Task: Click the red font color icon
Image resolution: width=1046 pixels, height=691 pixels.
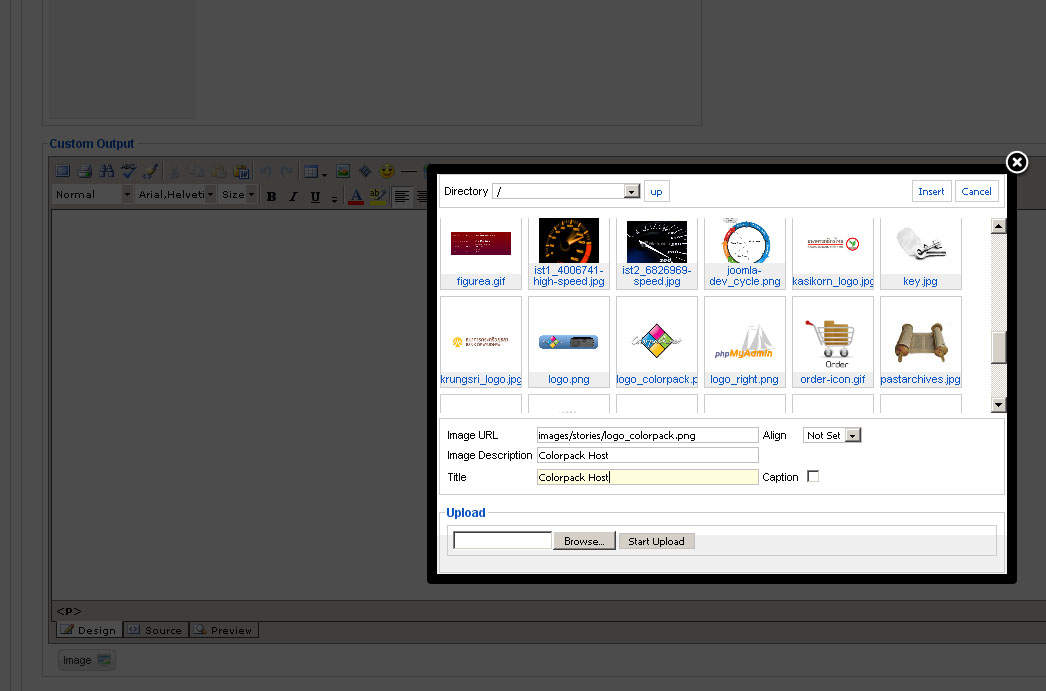Action: coord(354,196)
